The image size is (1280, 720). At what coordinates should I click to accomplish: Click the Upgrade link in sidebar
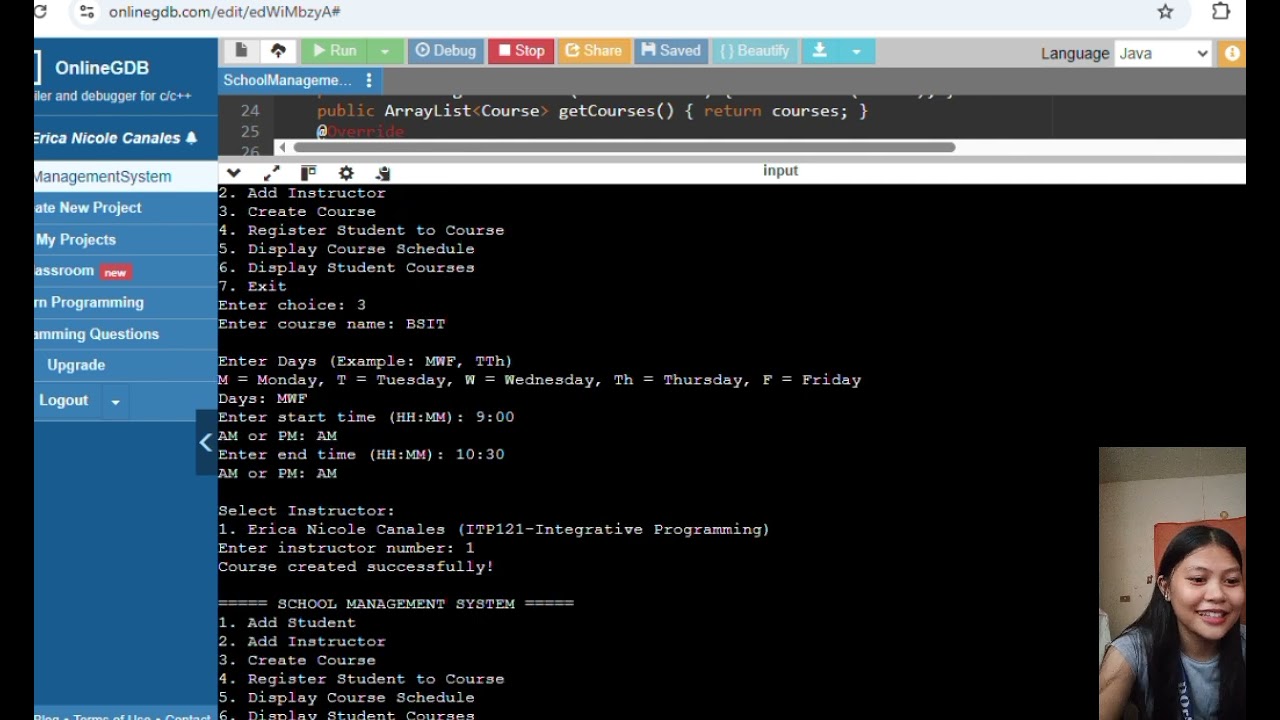pos(76,365)
